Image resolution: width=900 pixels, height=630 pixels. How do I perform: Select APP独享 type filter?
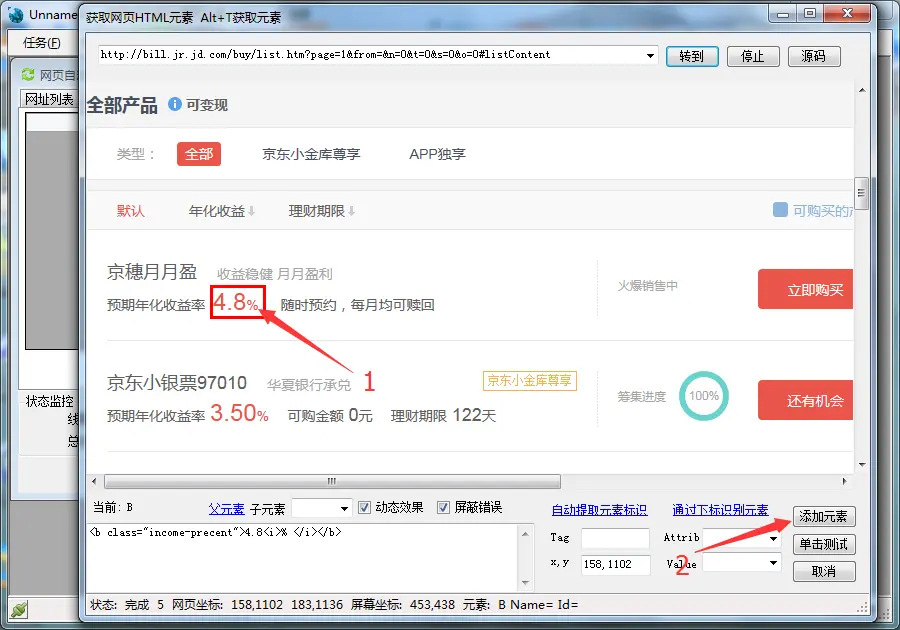[437, 154]
